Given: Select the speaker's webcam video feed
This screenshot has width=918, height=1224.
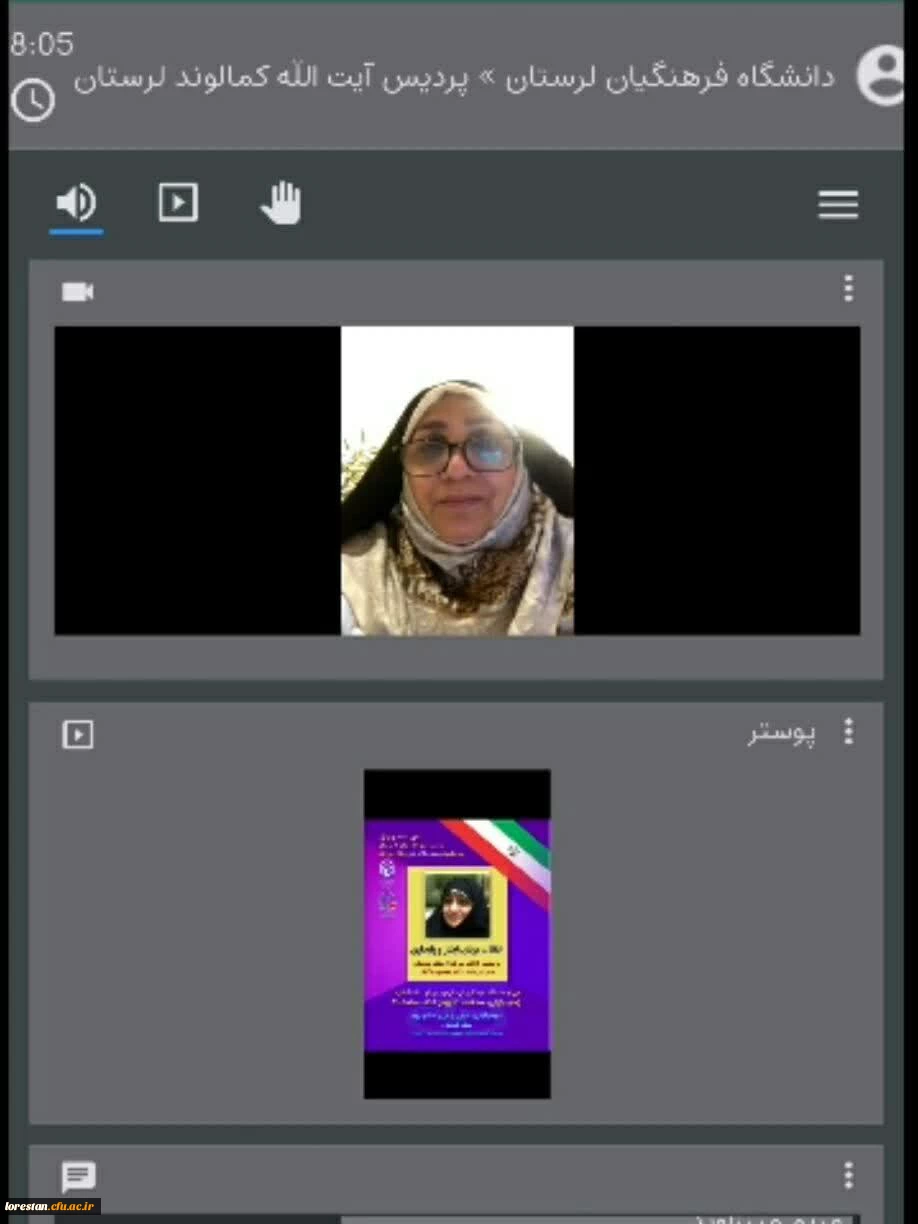Looking at the screenshot, I should pyautogui.click(x=457, y=480).
